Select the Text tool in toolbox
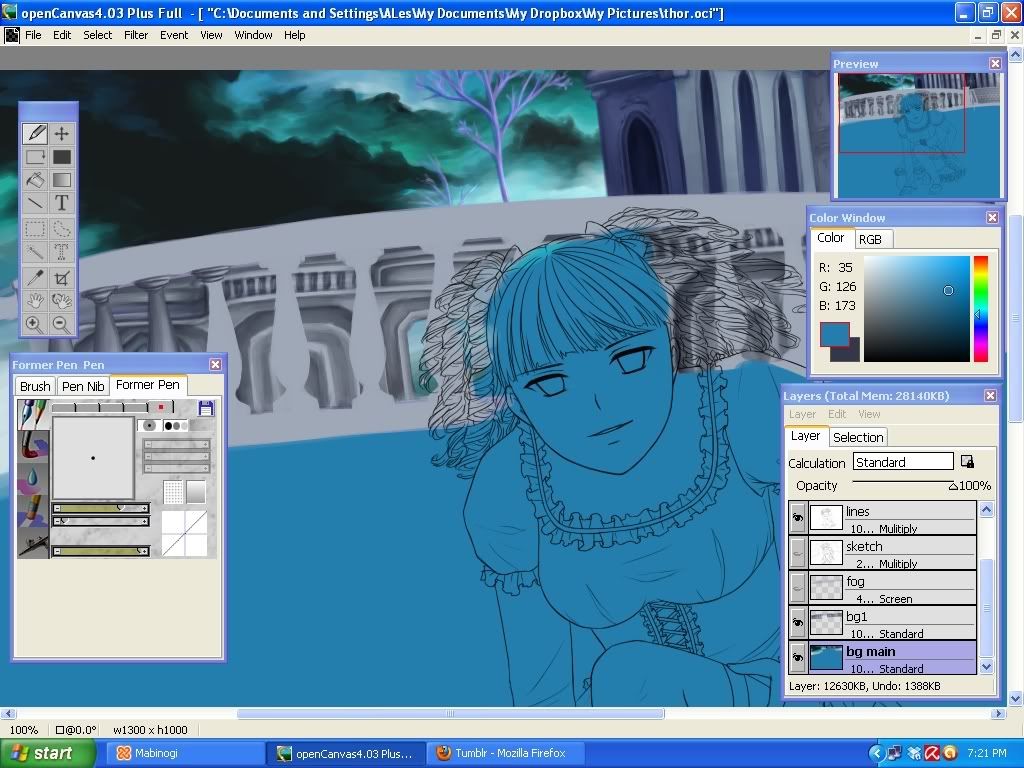 (62, 204)
